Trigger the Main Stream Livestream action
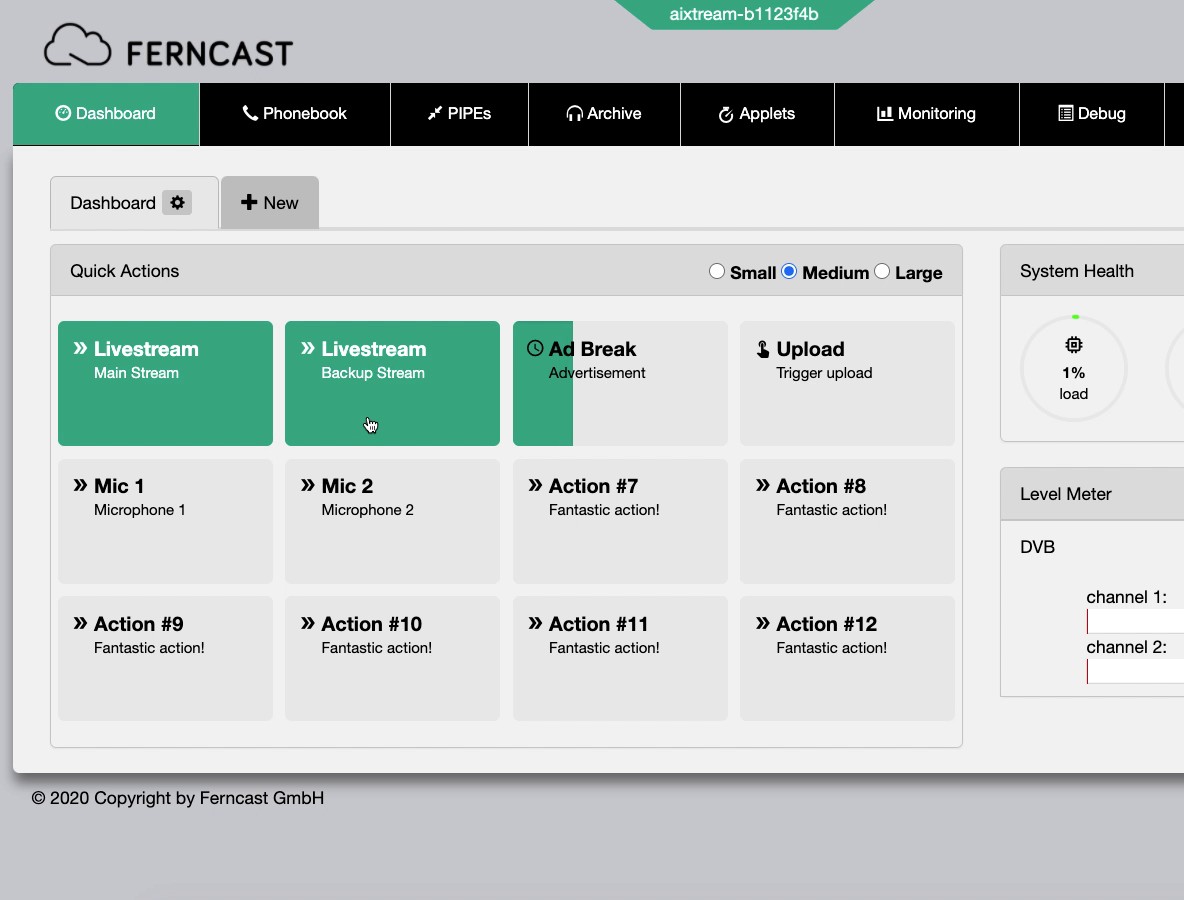 coord(165,383)
